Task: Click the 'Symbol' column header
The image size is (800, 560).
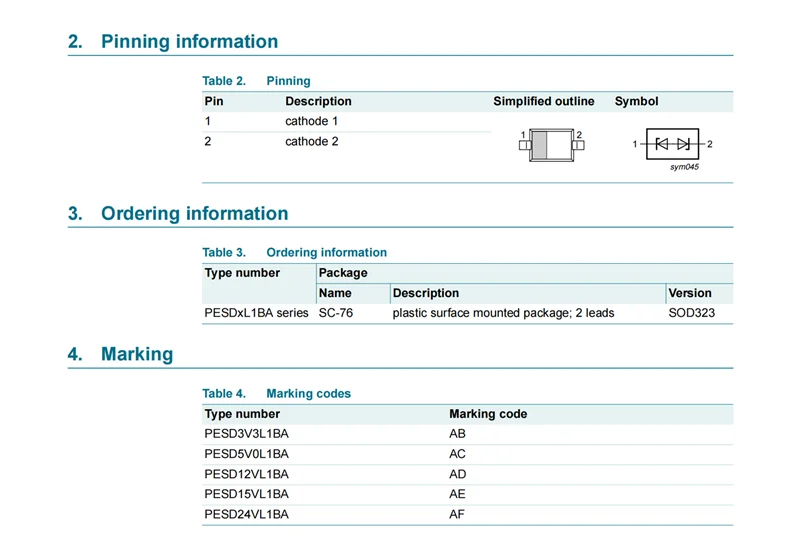Action: click(636, 101)
